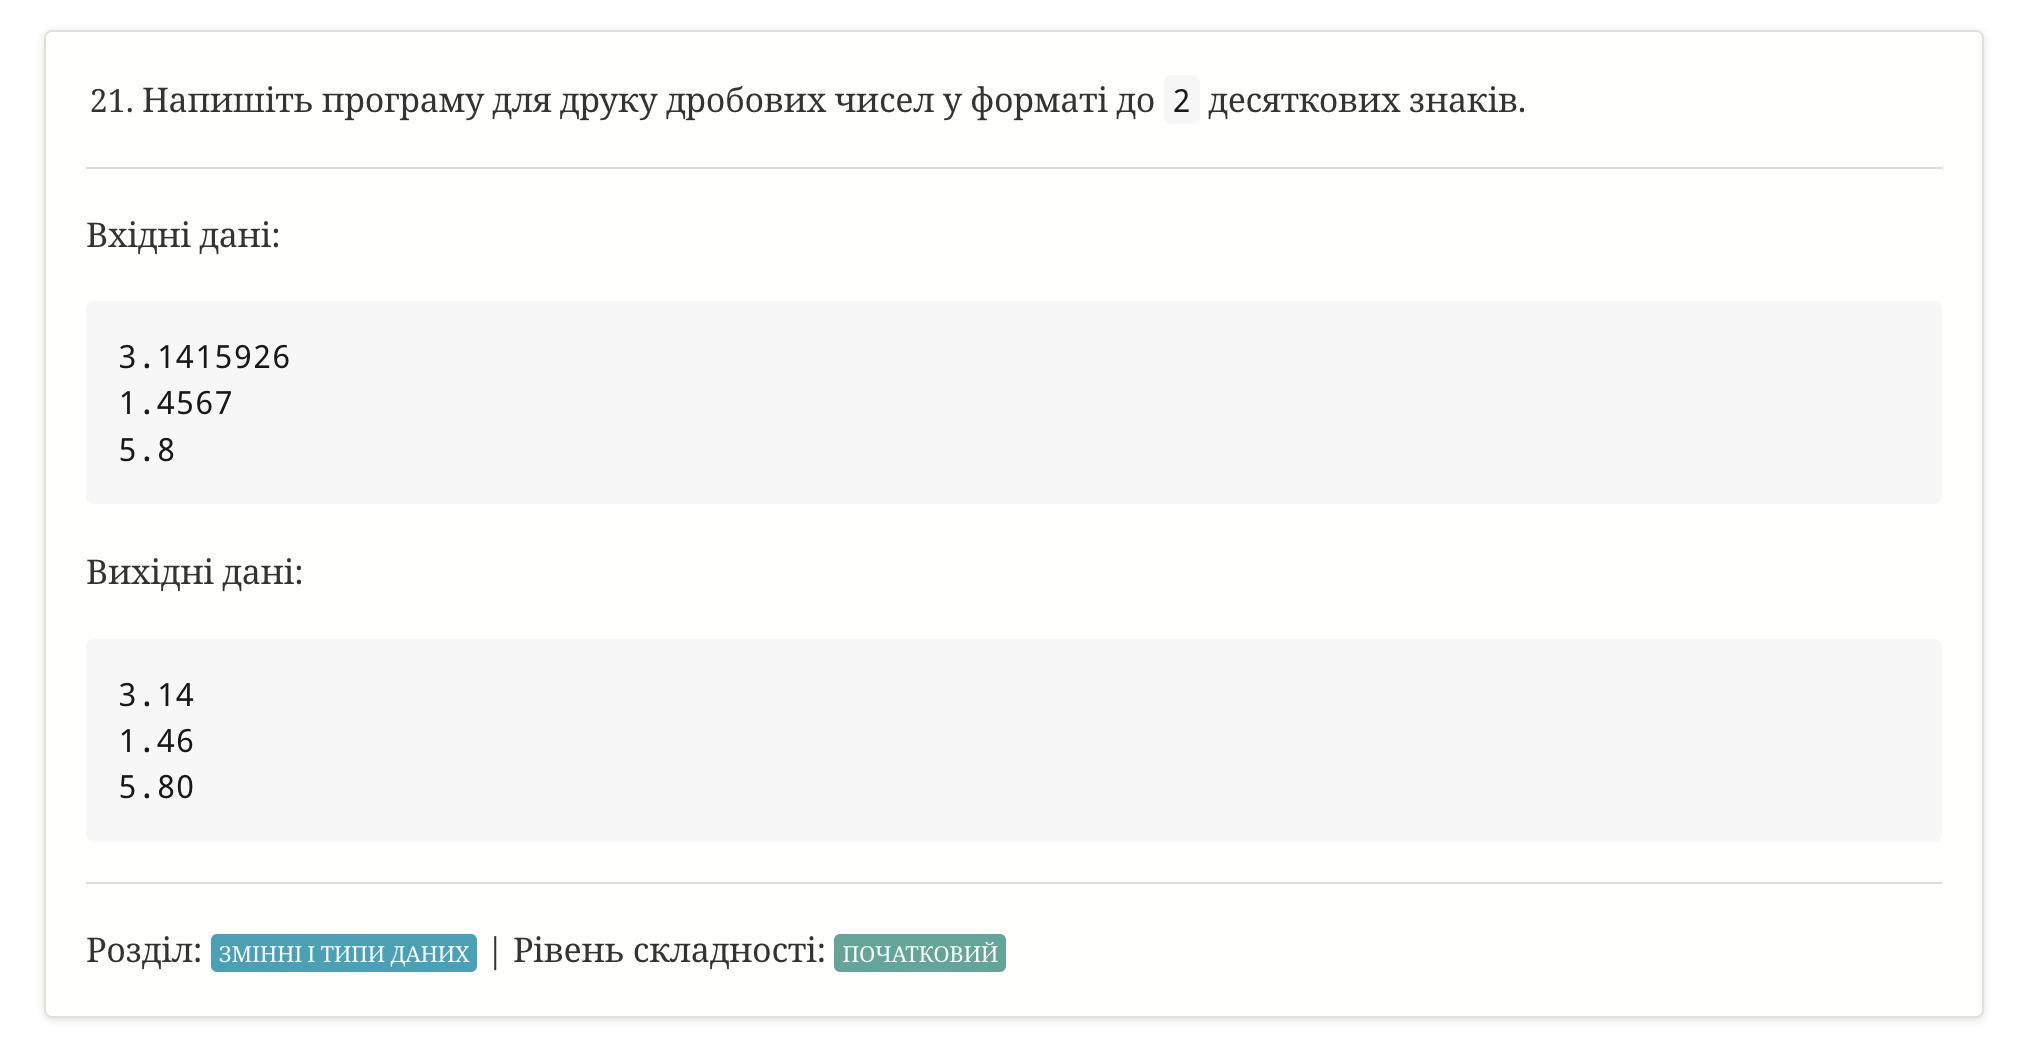
Task: Click the words десяткових знаків in the statement
Action: (x=1366, y=100)
